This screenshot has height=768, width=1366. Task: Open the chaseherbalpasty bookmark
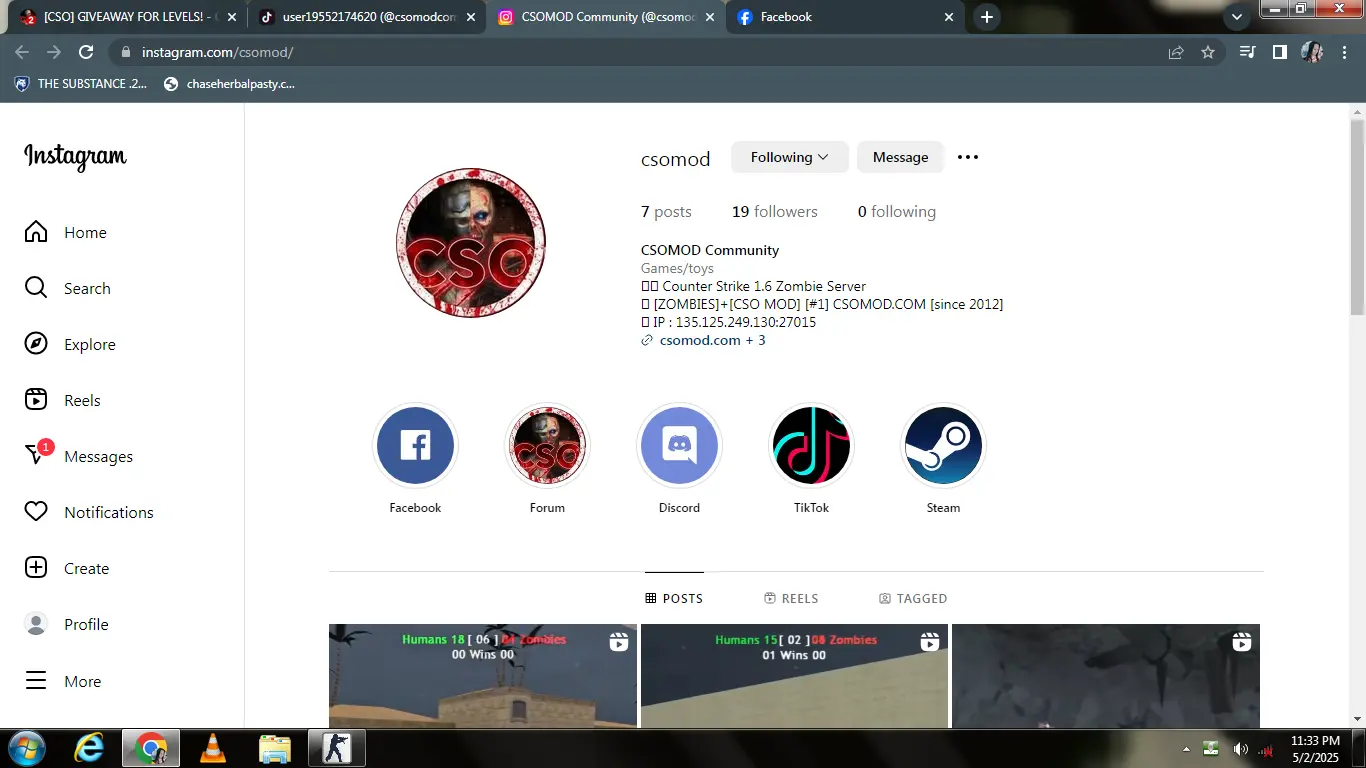(229, 84)
